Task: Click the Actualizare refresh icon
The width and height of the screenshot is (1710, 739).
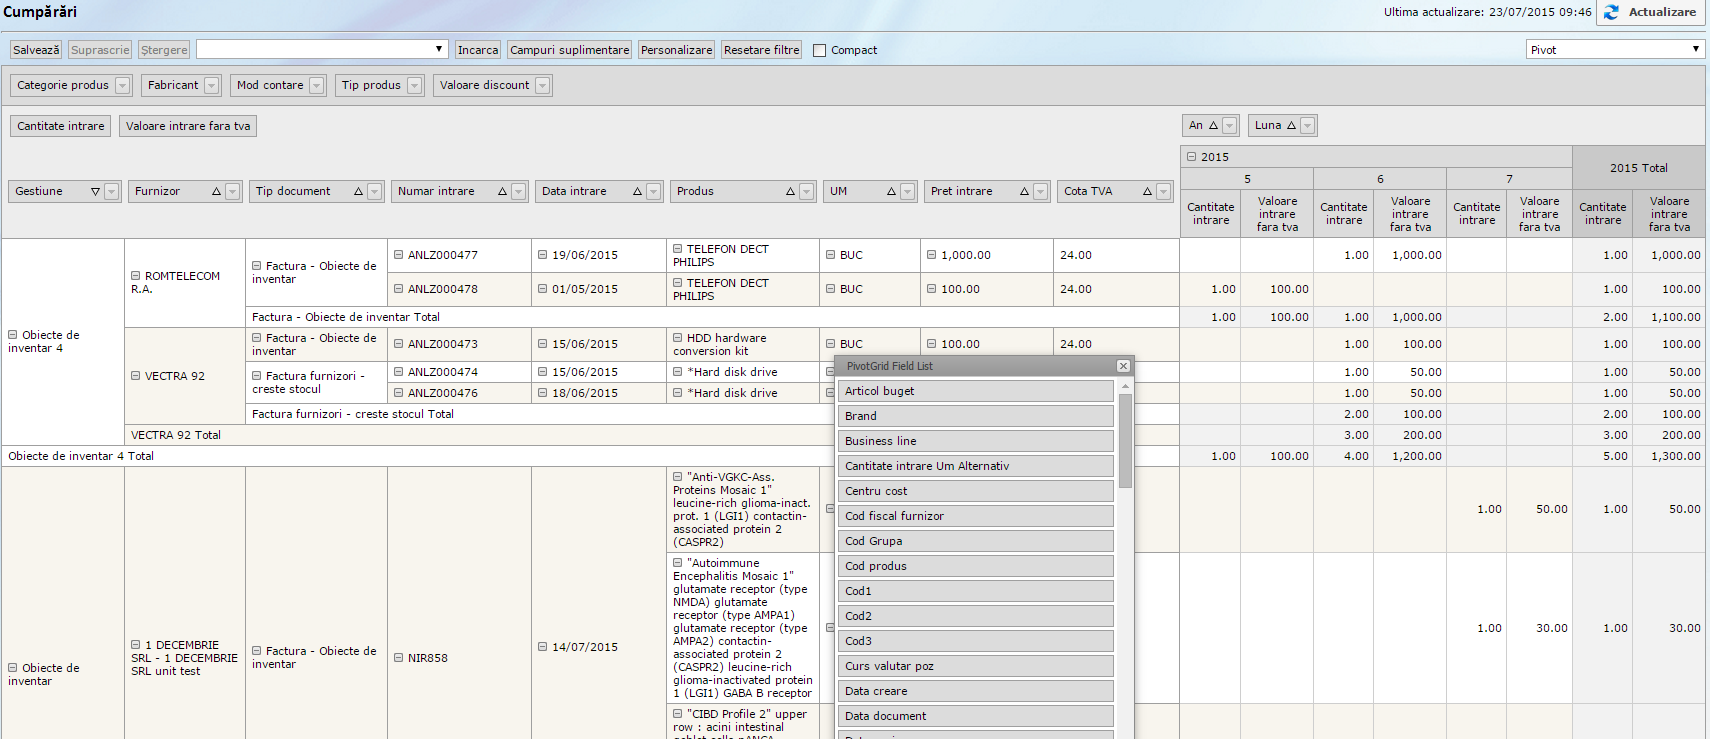Action: pyautogui.click(x=1611, y=12)
